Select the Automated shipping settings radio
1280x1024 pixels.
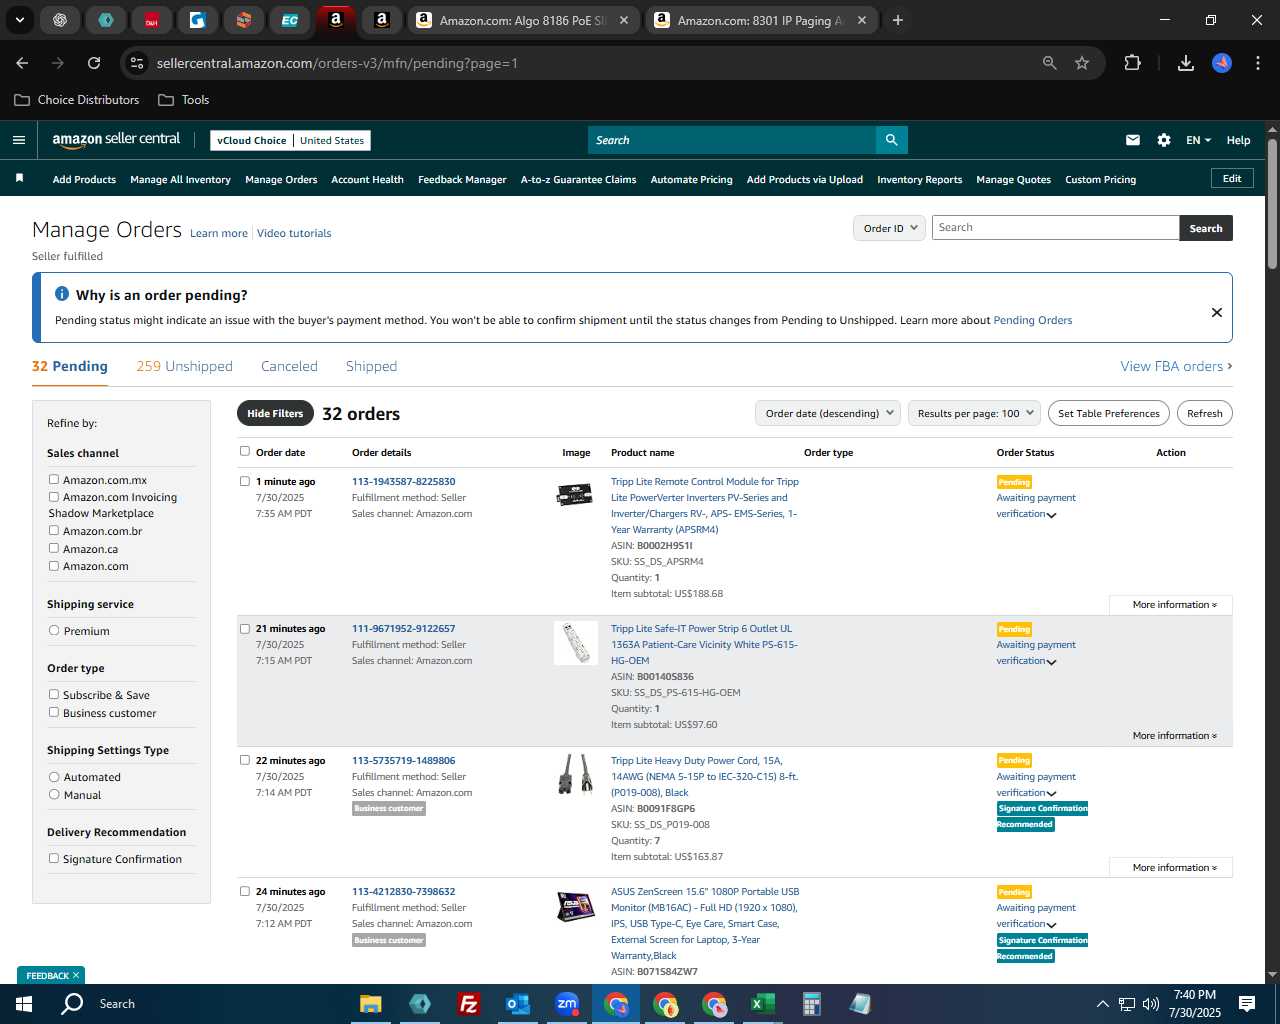(x=54, y=776)
